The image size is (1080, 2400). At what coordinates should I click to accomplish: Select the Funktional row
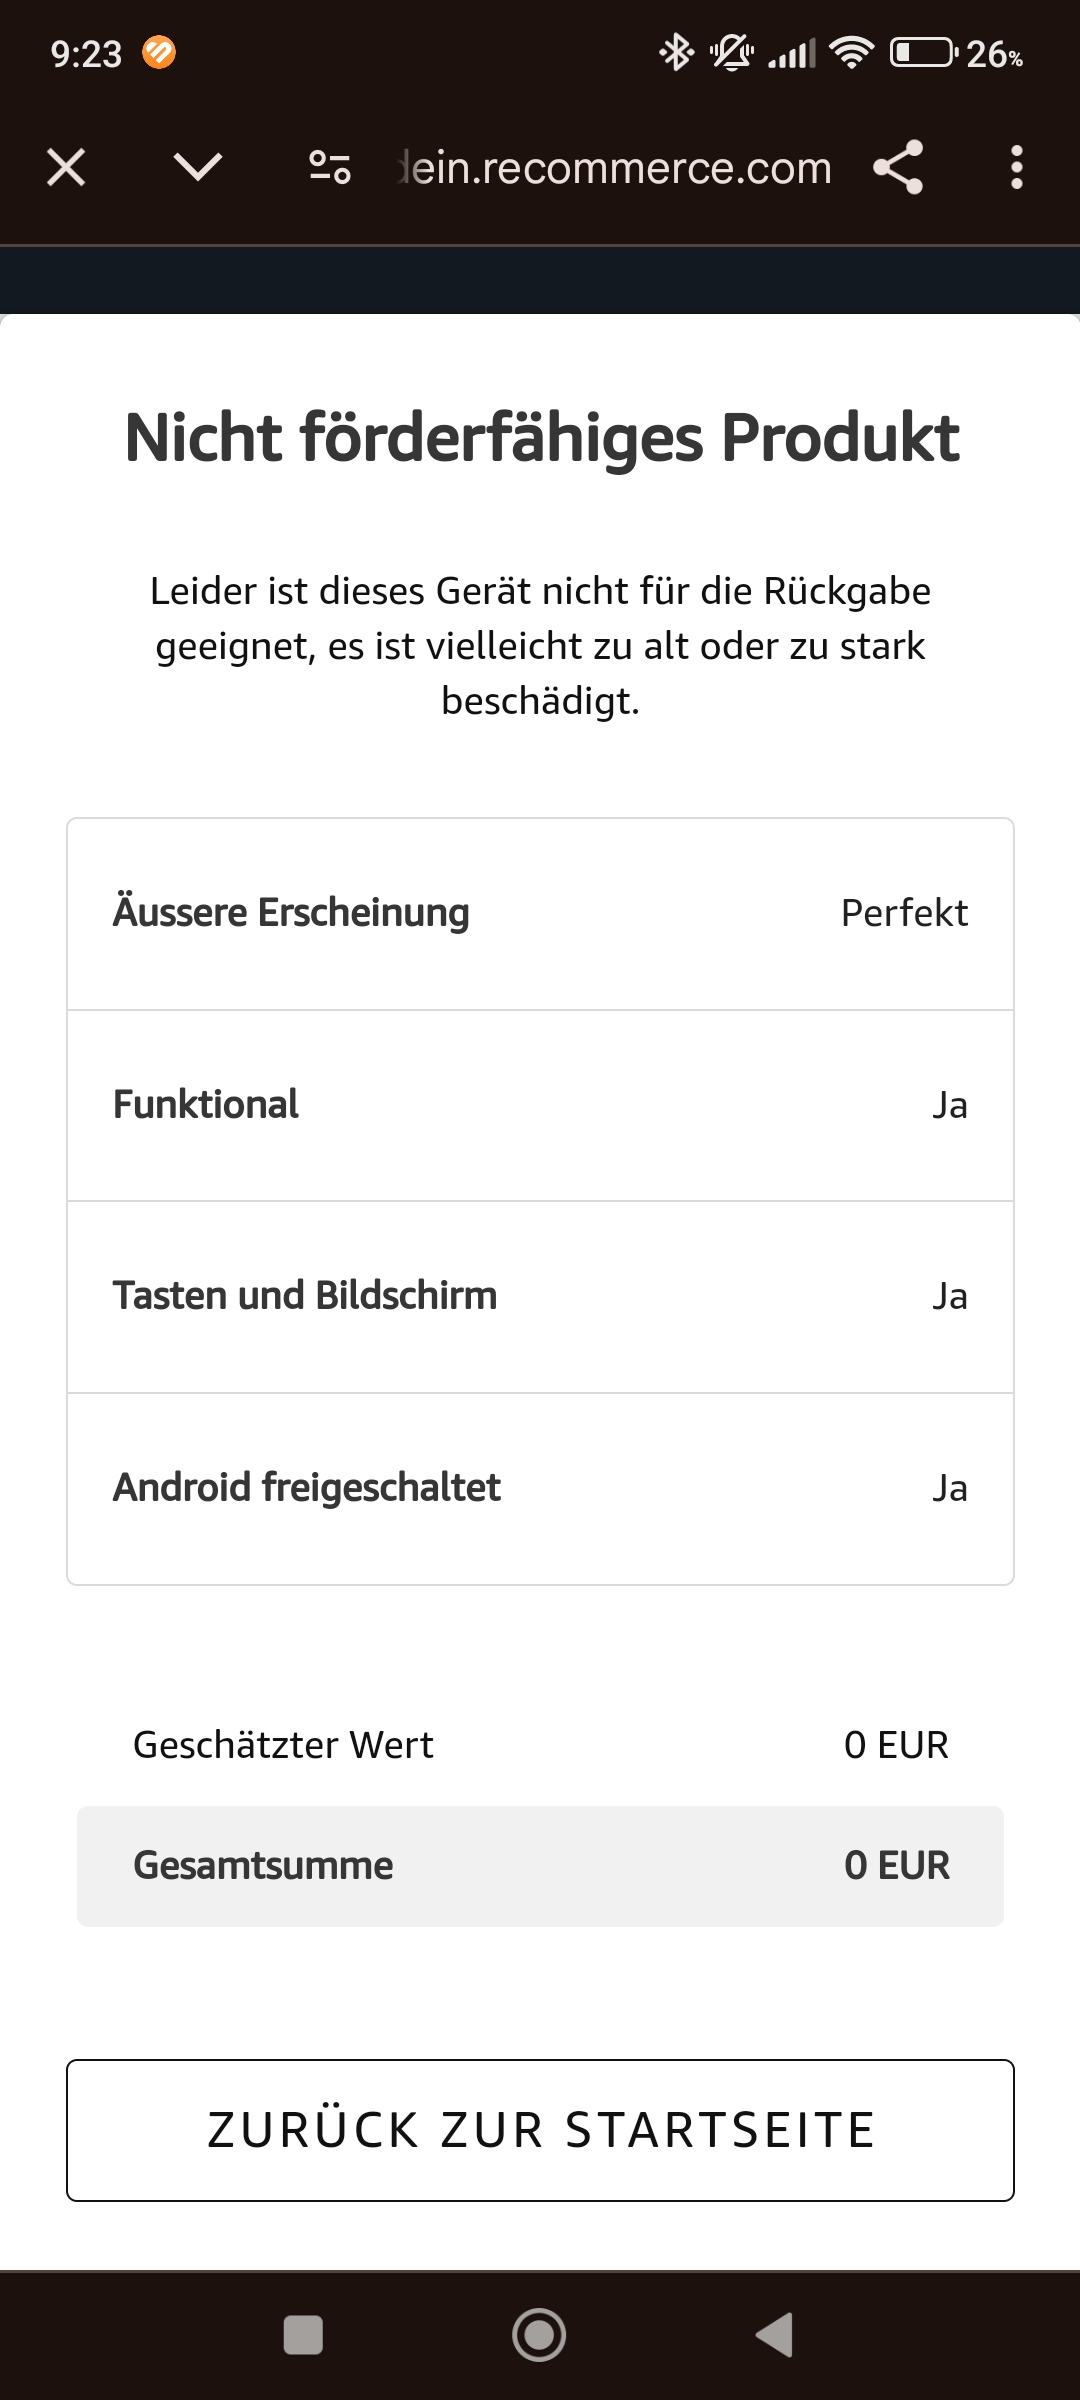[540, 1105]
